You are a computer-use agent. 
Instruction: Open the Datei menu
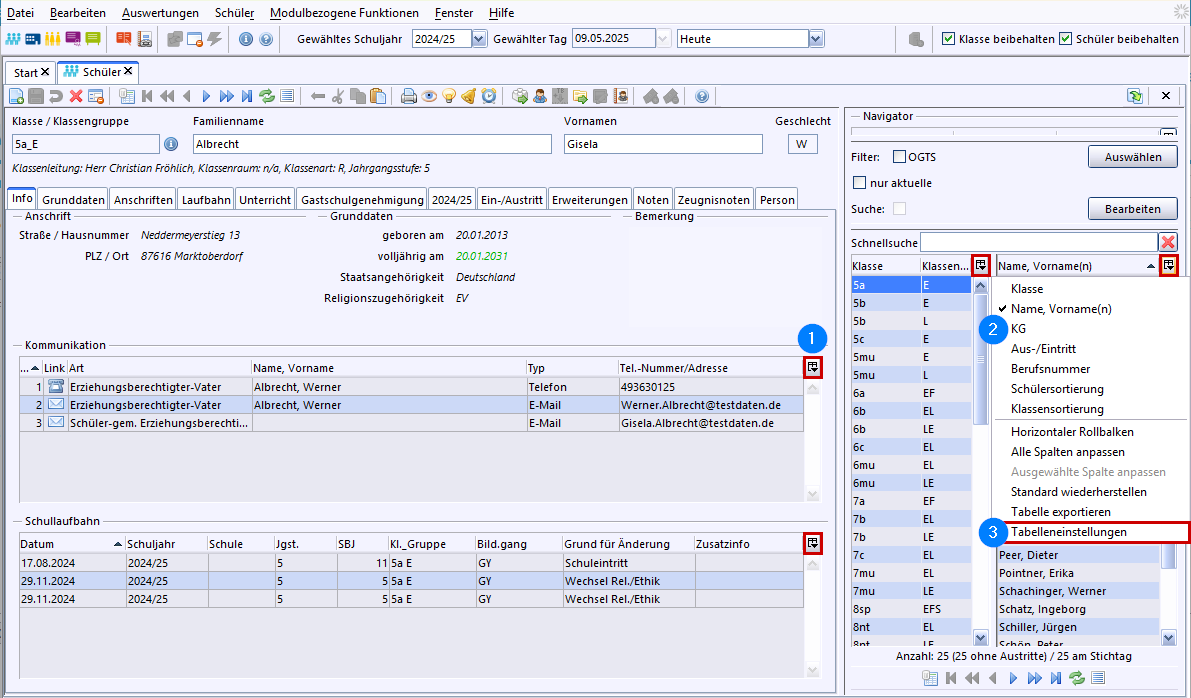pos(21,13)
